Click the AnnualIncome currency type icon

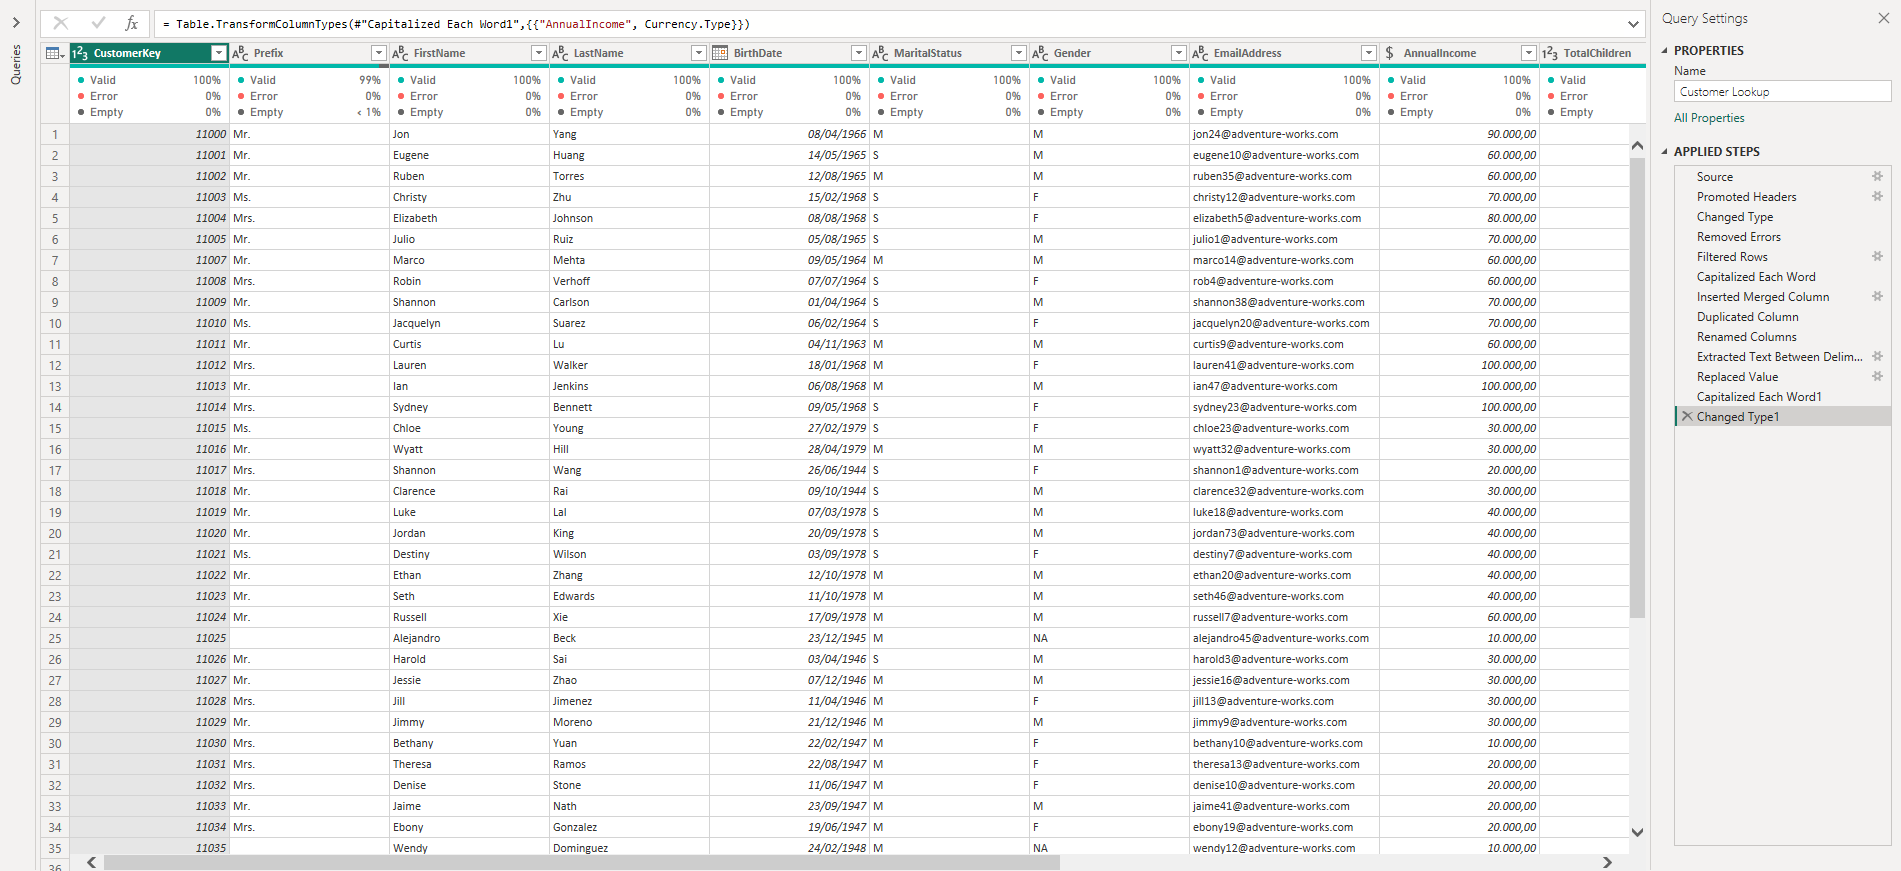point(1390,53)
